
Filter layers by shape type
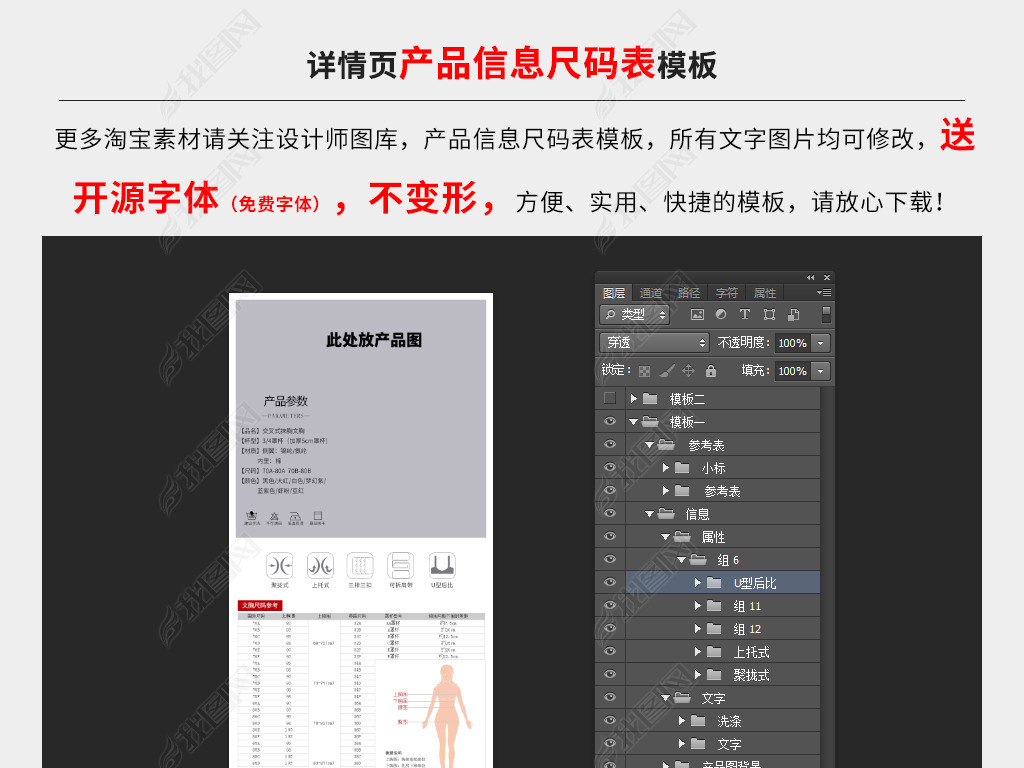[769, 314]
